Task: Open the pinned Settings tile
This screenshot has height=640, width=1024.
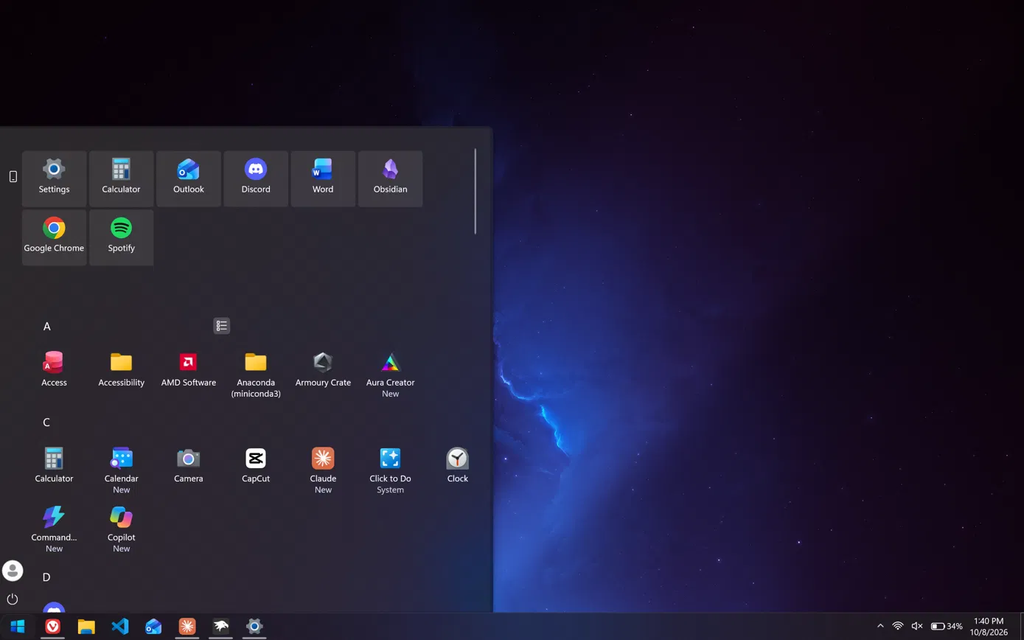Action: coord(54,178)
